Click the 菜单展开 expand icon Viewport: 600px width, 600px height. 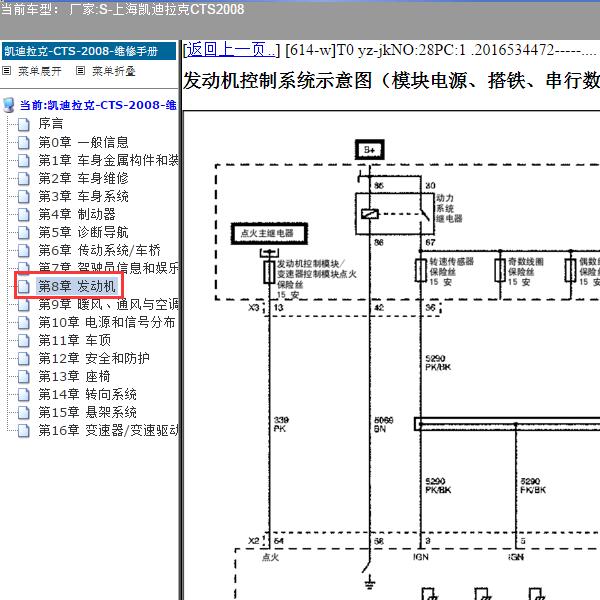click(x=7, y=71)
